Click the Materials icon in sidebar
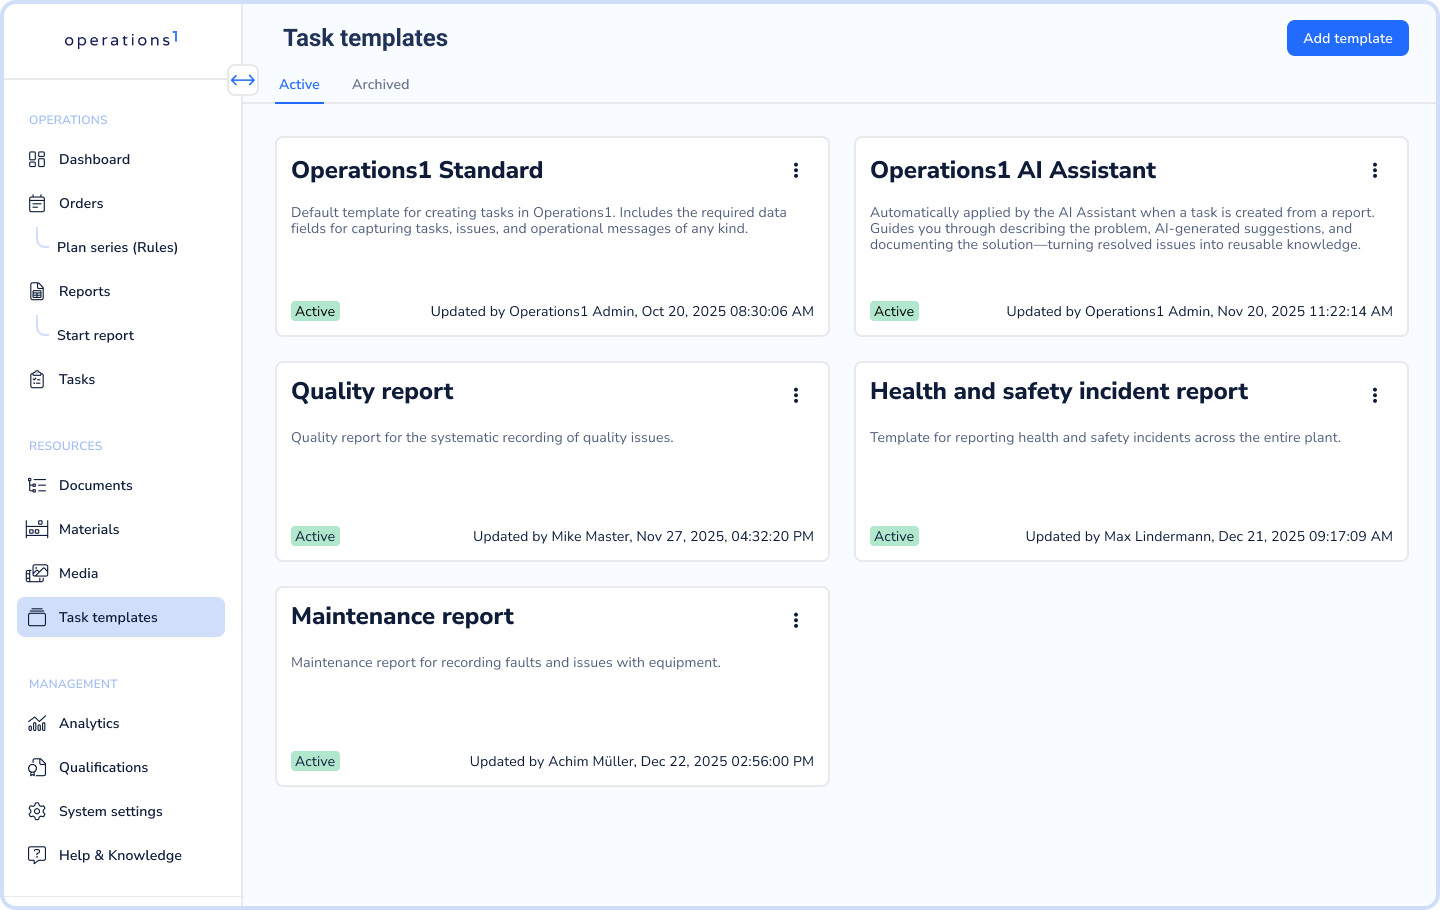This screenshot has width=1440, height=910. 37,529
